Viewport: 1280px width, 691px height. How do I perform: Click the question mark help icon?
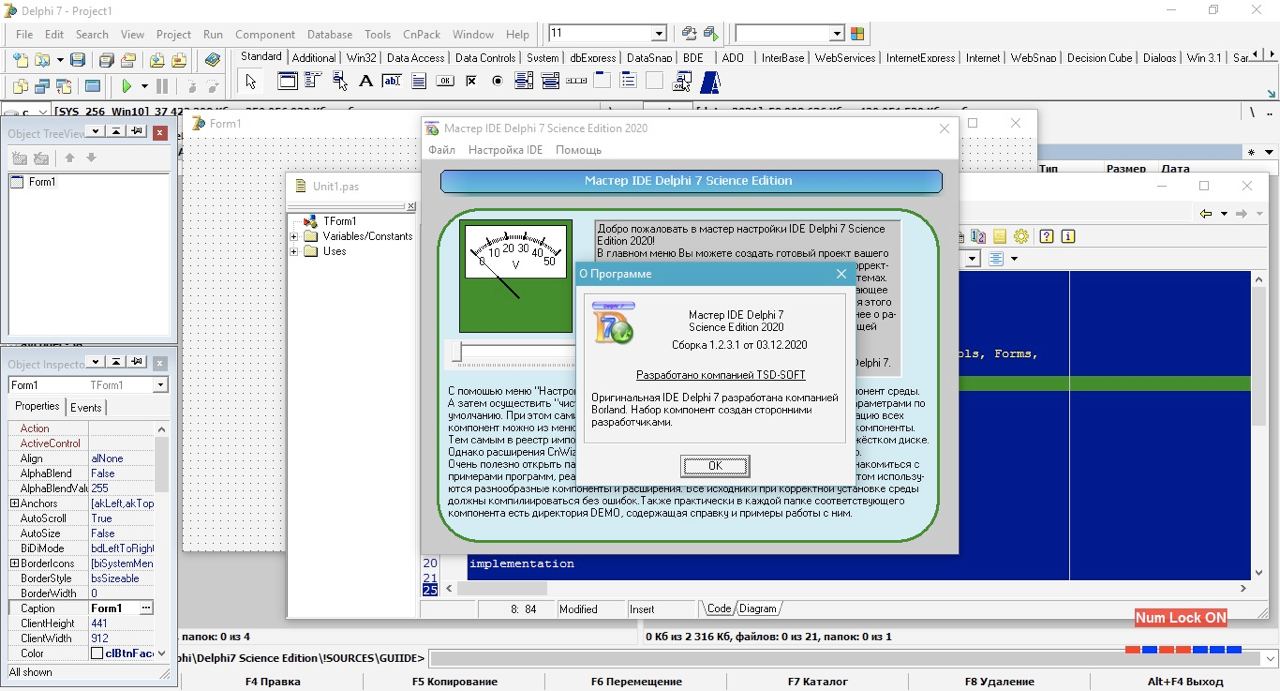click(x=1046, y=236)
